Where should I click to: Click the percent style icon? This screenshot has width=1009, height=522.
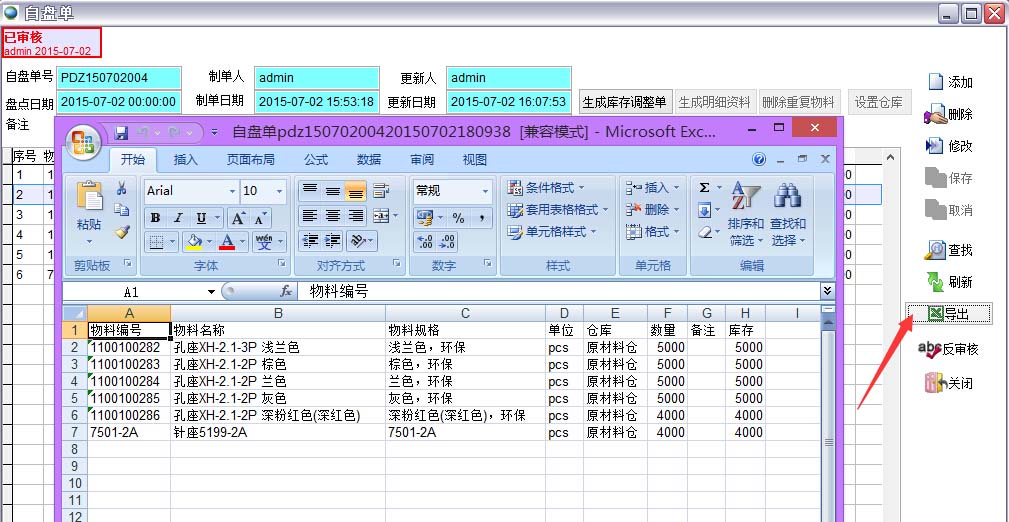(458, 218)
